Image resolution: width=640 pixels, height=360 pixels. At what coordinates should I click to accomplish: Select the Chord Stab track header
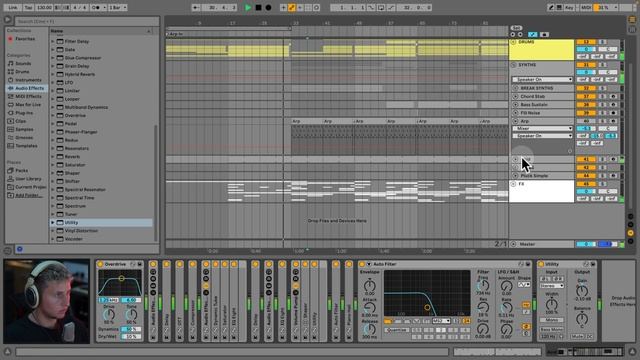[x=542, y=96]
